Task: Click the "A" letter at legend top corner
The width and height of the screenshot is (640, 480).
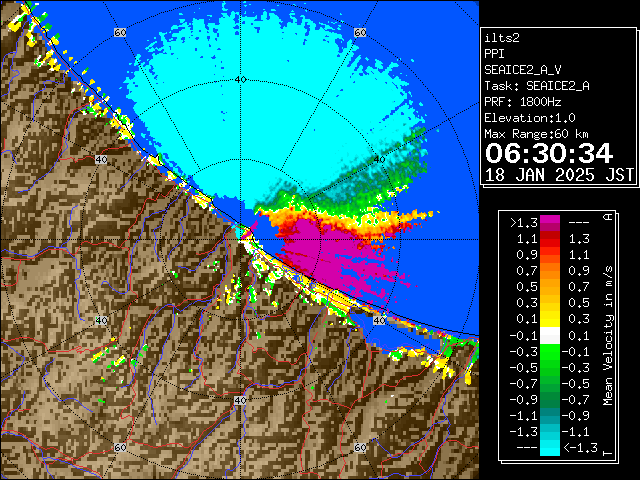Action: point(608,217)
